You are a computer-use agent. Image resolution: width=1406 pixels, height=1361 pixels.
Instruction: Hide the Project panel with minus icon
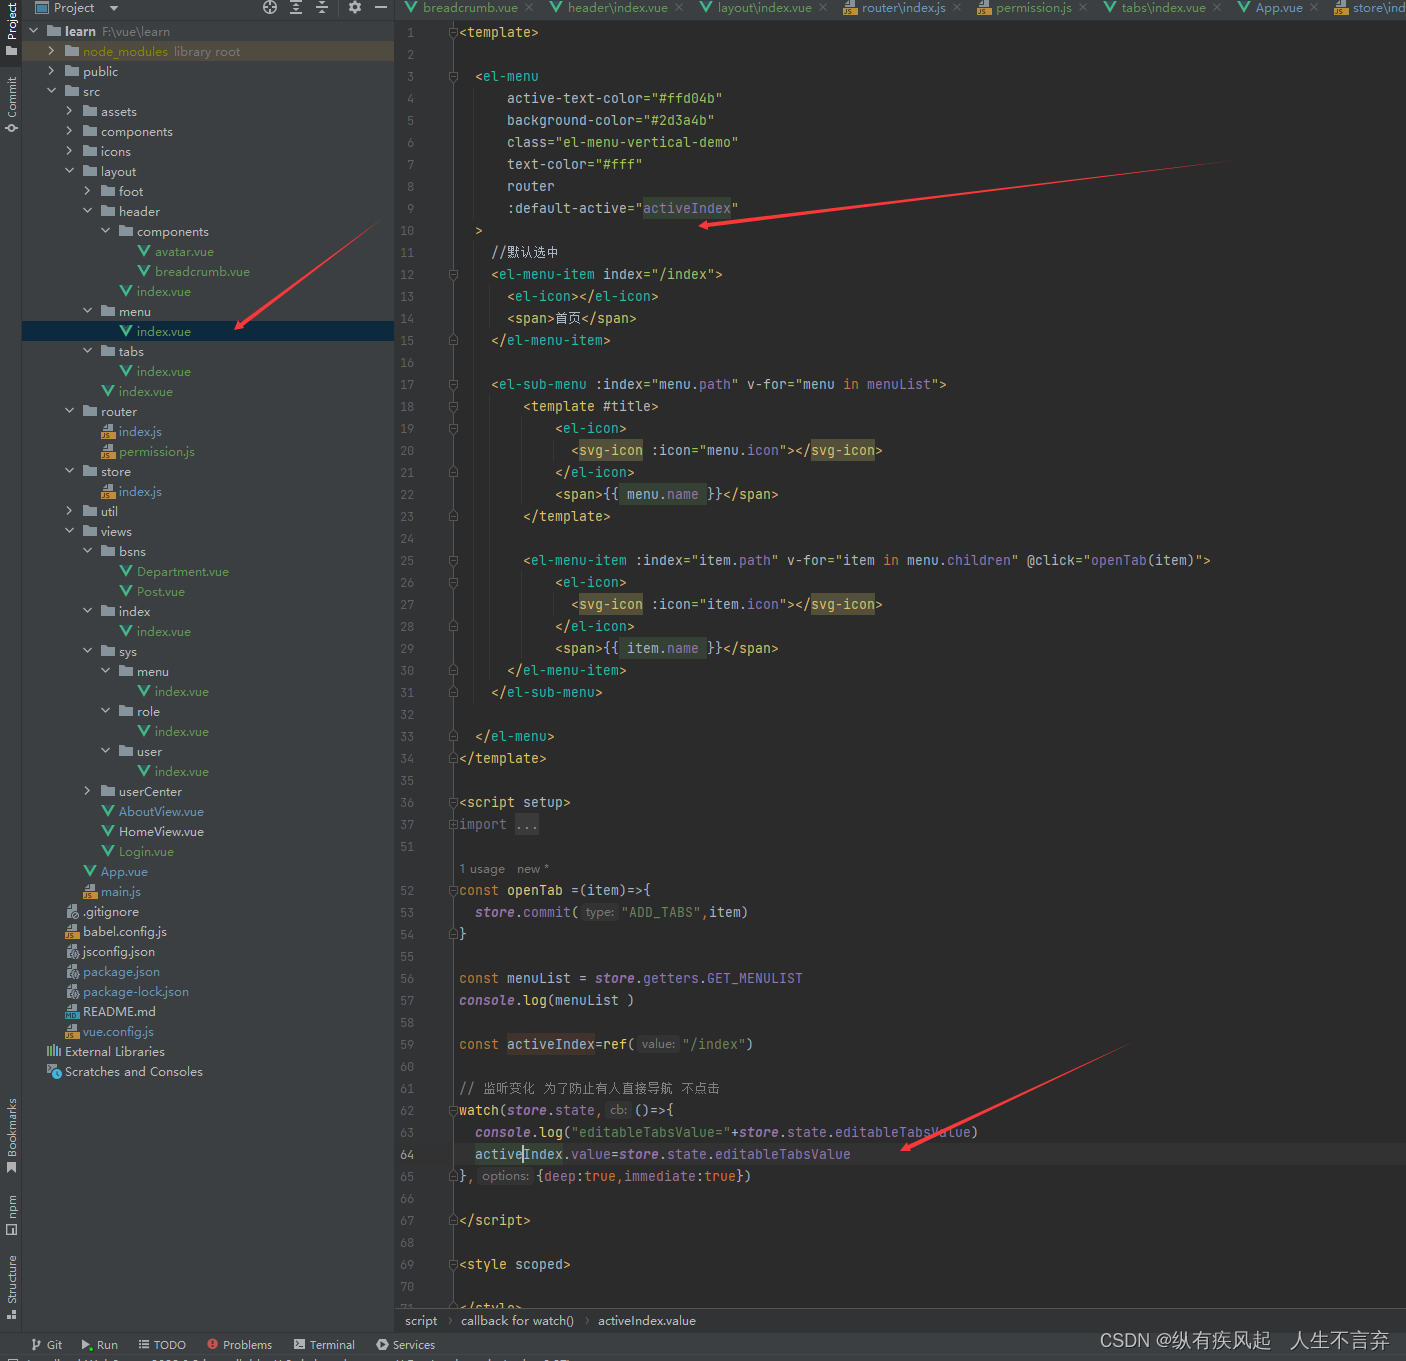pyautogui.click(x=381, y=7)
